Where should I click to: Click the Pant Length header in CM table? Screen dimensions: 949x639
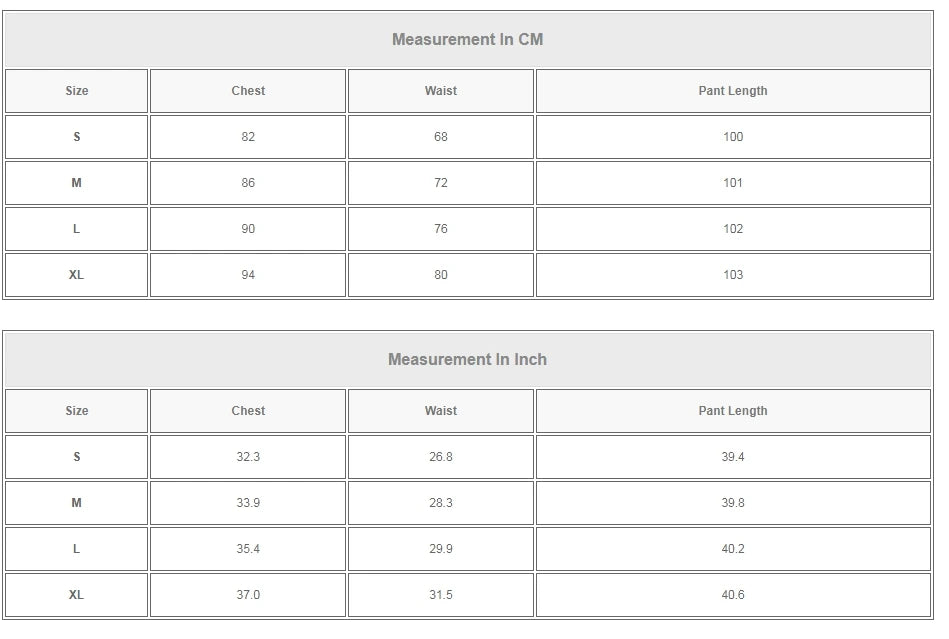pos(732,91)
